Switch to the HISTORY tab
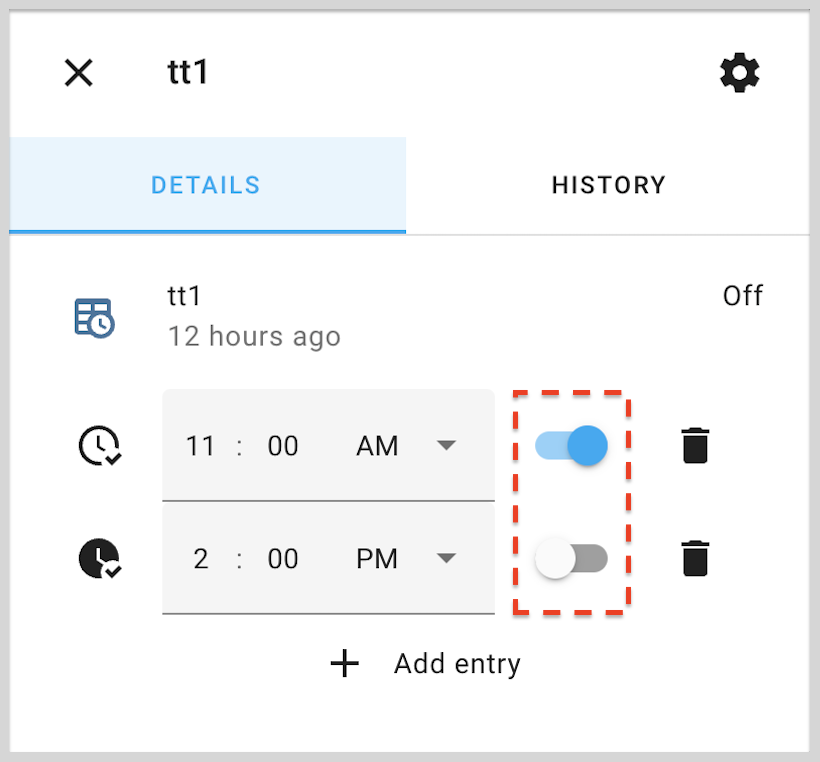 (608, 185)
